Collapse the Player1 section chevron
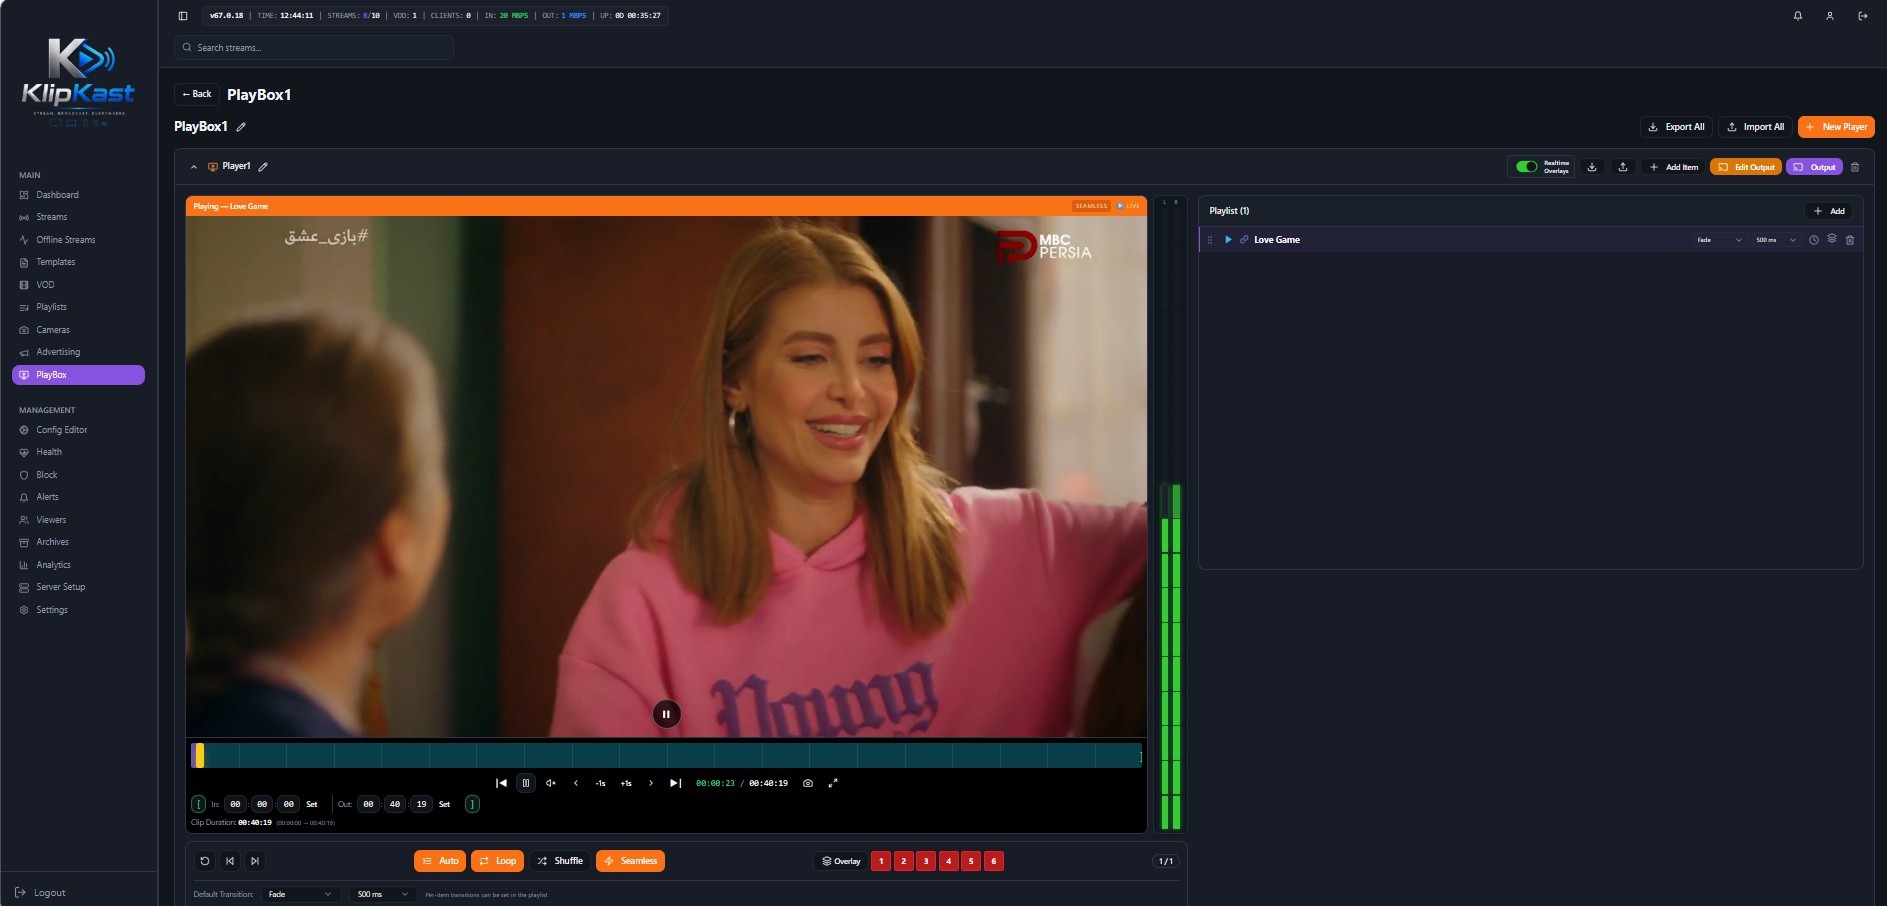 click(x=193, y=167)
